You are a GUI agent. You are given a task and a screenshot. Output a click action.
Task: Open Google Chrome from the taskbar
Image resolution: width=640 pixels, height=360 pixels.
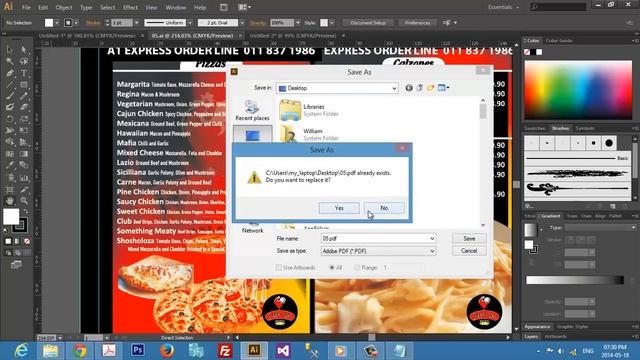click(x=80, y=350)
